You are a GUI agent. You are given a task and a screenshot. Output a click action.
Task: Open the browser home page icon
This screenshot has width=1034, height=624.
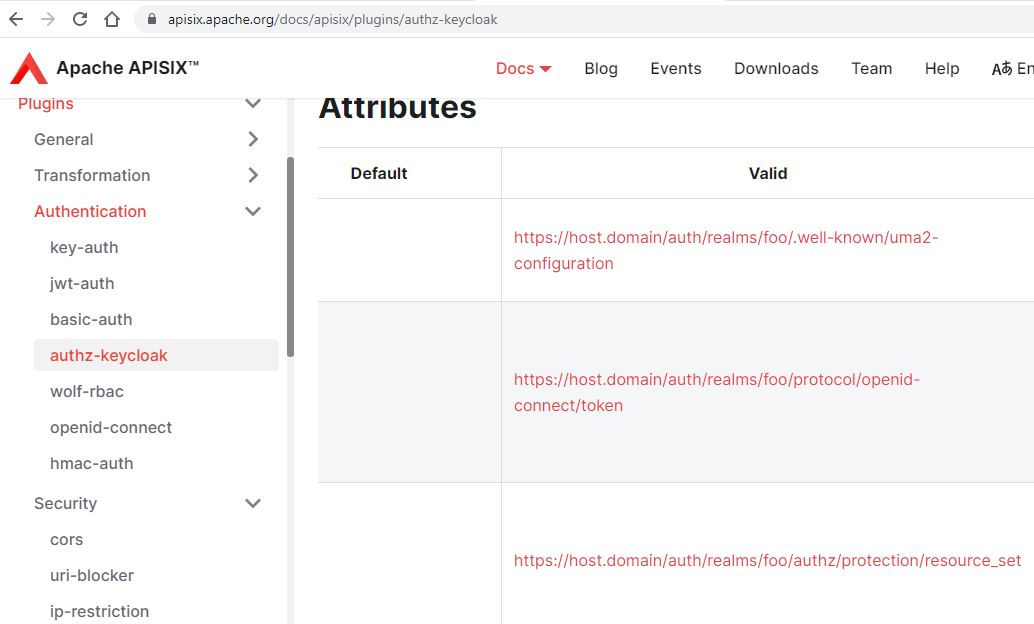pos(112,19)
